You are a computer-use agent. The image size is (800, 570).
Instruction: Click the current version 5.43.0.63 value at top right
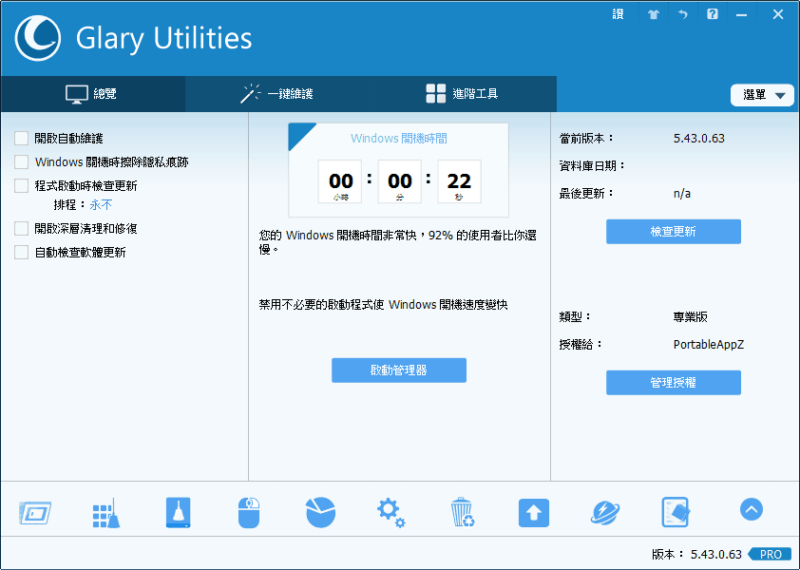699,138
